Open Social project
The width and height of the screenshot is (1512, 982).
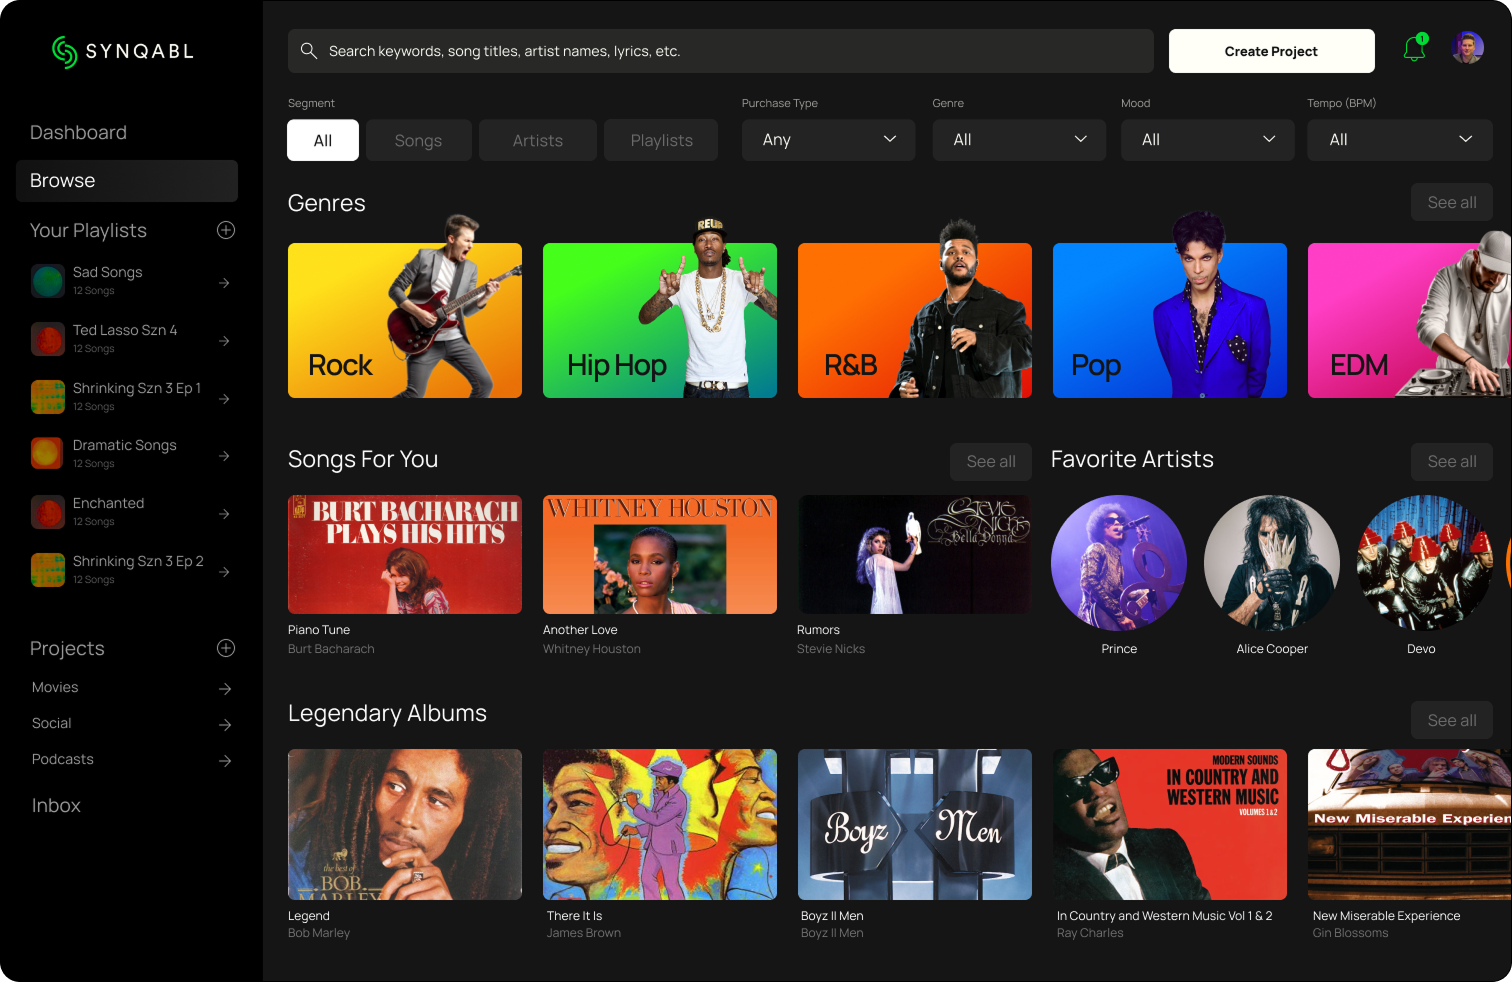click(x=52, y=724)
